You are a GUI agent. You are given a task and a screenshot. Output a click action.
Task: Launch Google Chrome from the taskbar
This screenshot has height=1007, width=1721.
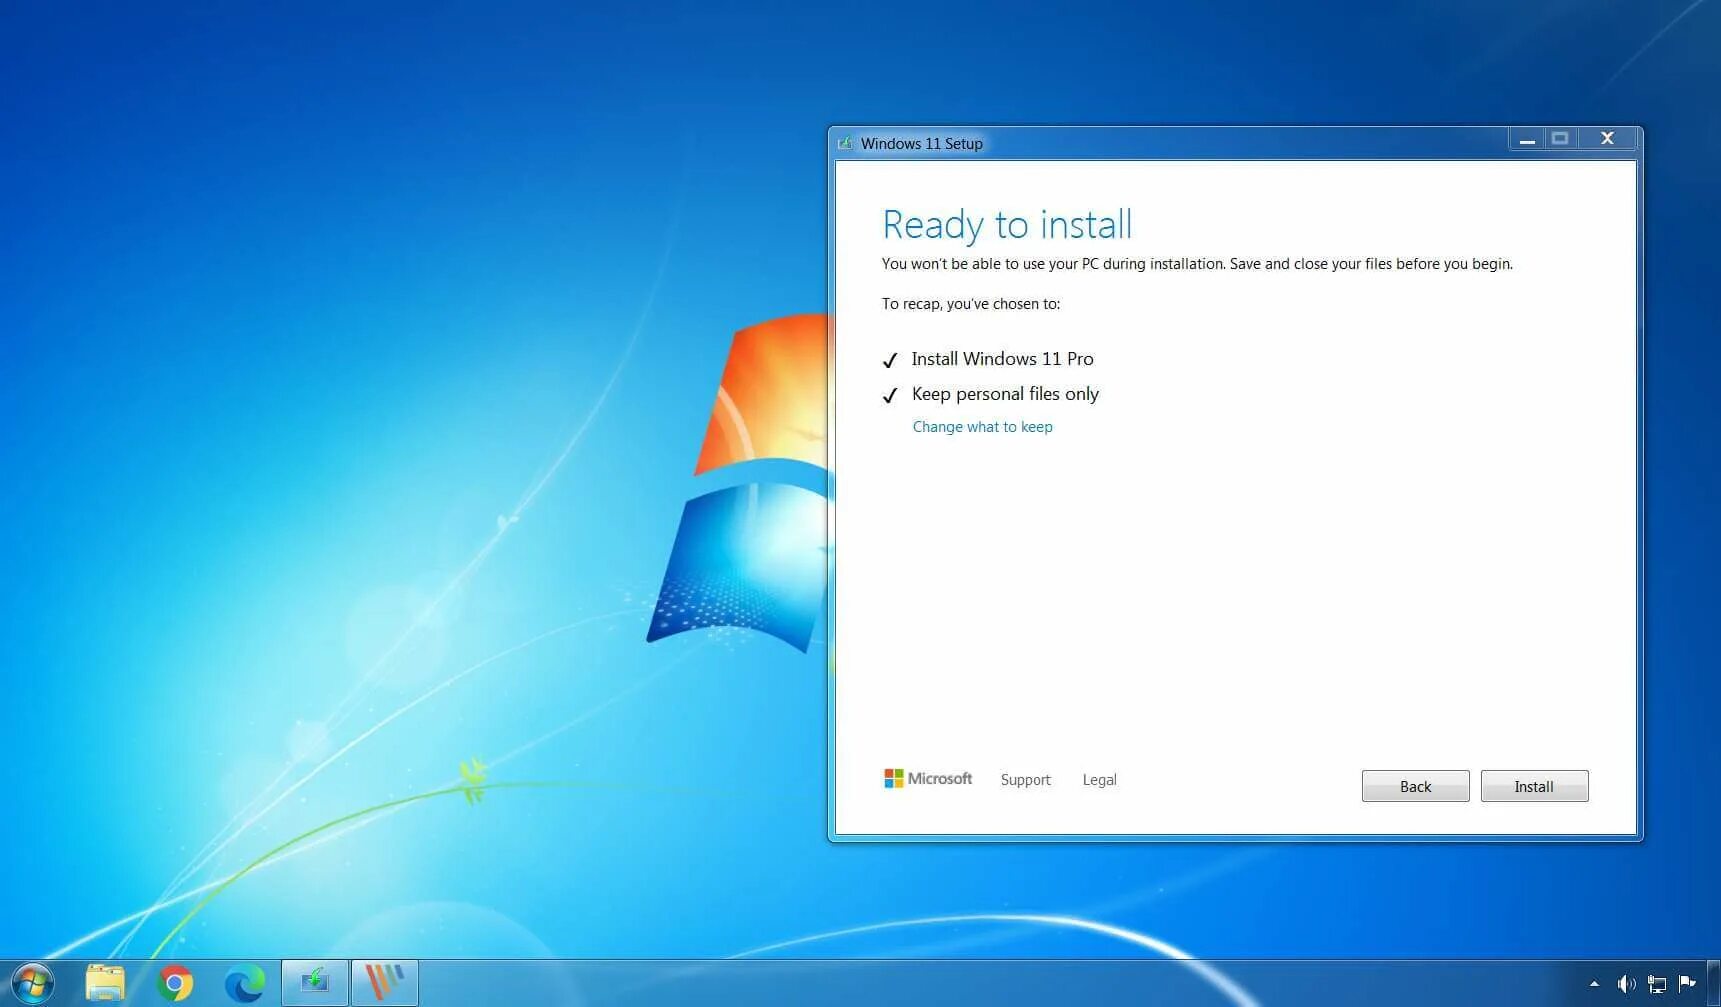(x=175, y=984)
